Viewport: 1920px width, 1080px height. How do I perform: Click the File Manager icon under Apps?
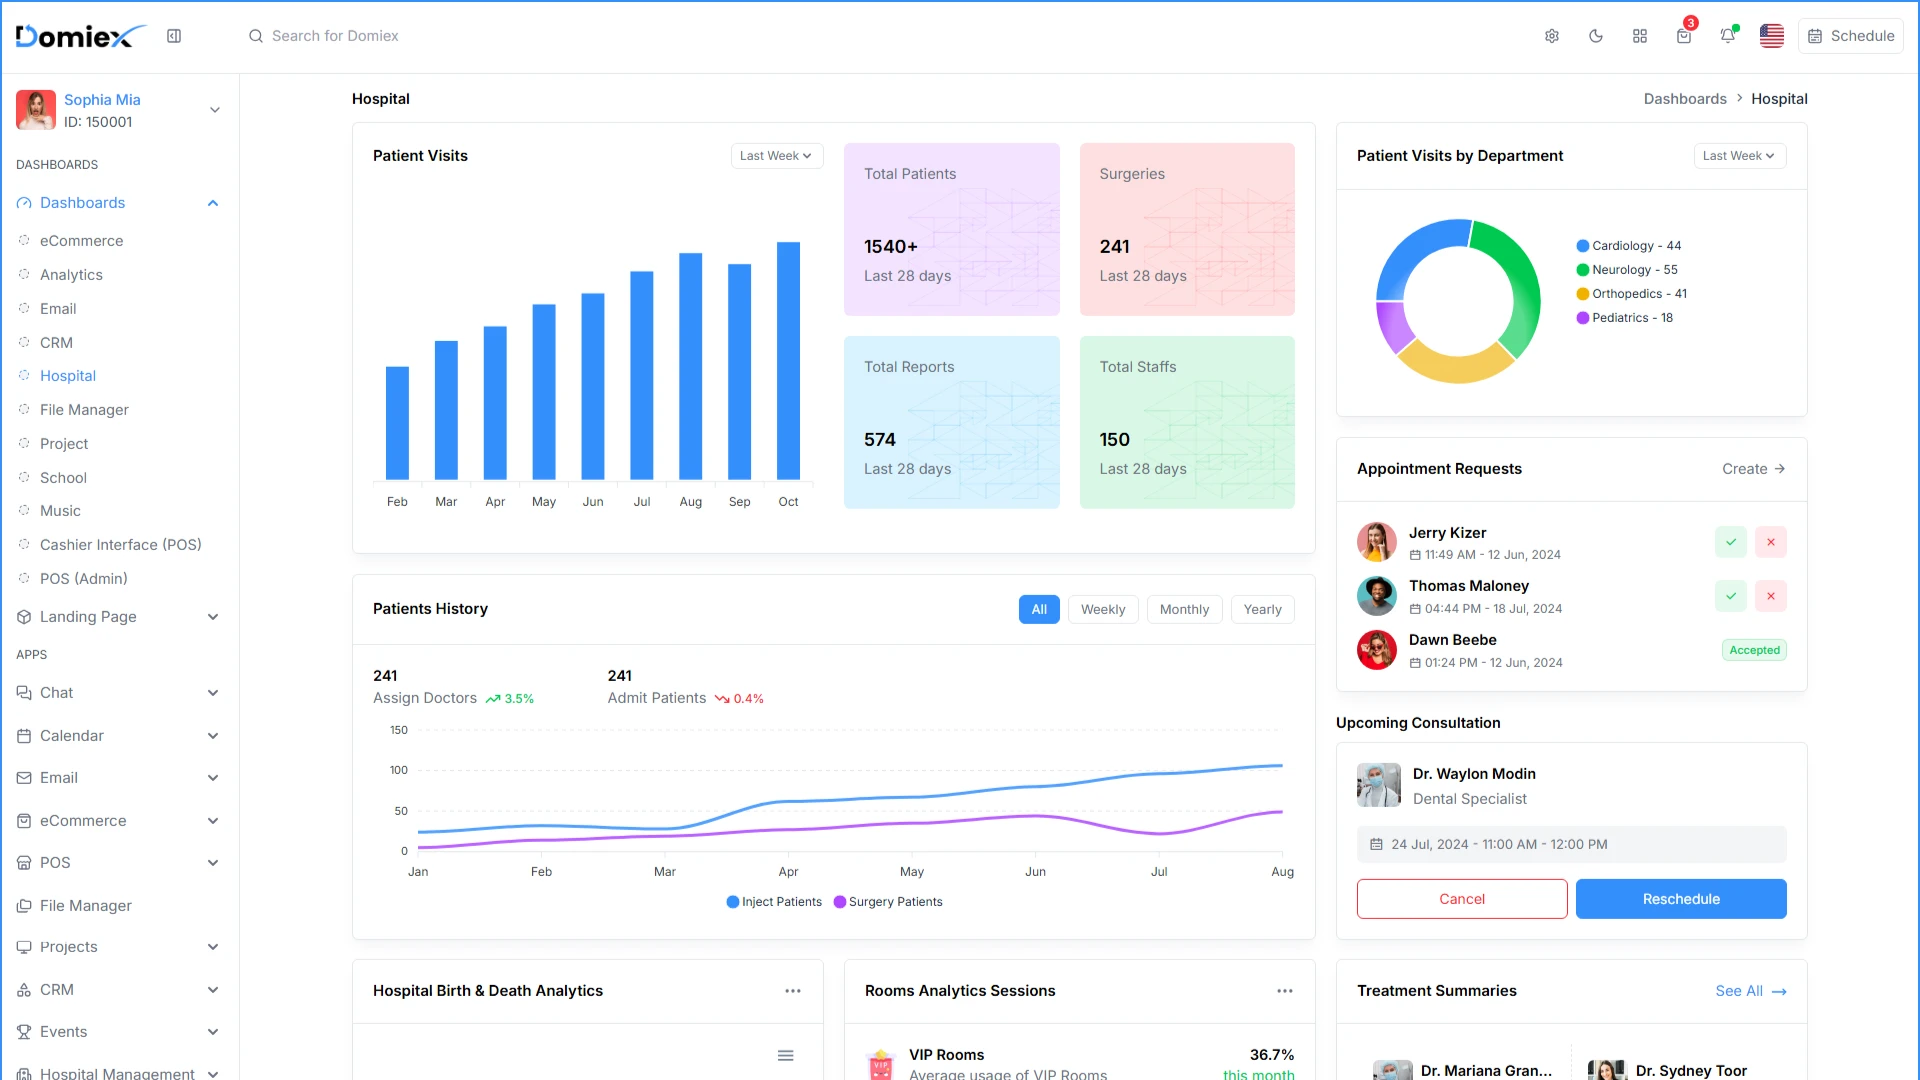(x=24, y=906)
